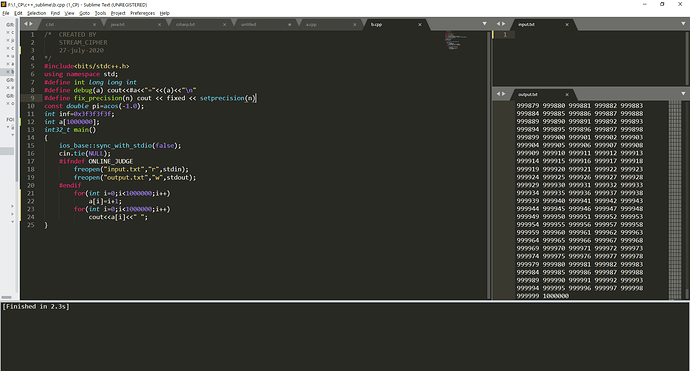Click the 'using namespace std;' line
690x371 pixels.
coord(81,74)
